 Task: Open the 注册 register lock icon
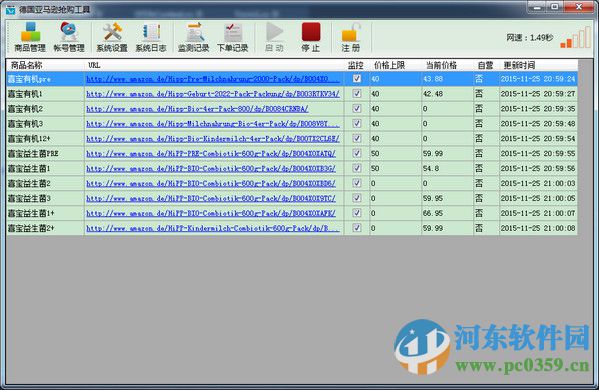pyautogui.click(x=351, y=37)
